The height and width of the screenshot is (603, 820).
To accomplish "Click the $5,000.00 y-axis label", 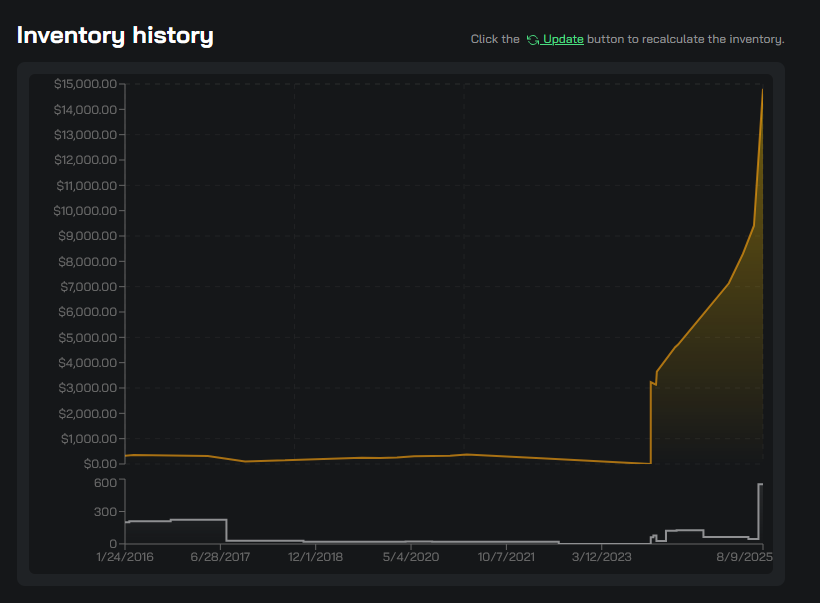I will (x=87, y=337).
